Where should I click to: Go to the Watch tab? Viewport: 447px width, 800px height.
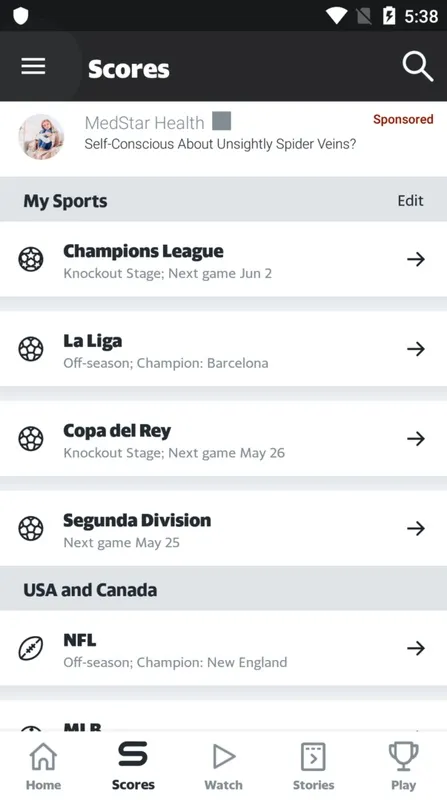point(224,766)
